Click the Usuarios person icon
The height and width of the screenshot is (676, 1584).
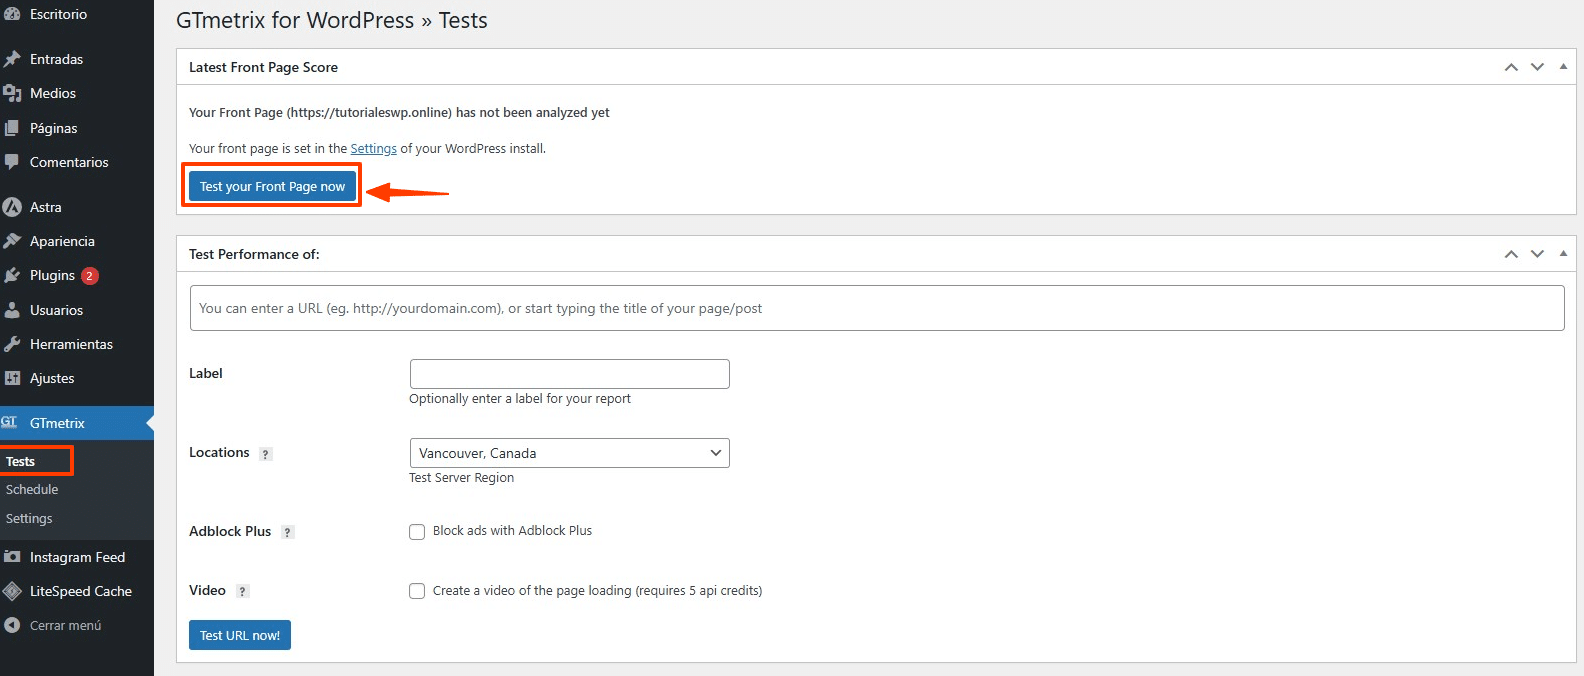pos(12,310)
